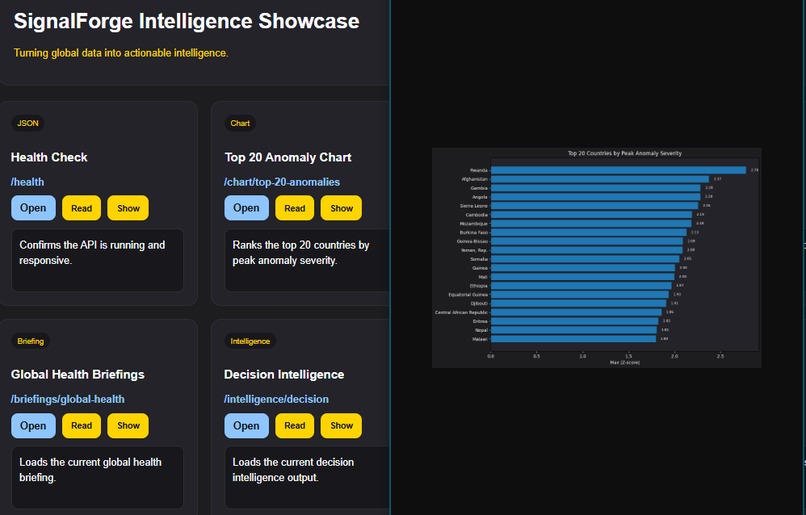Click the Top 20 Anomaly Chart title

point(288,157)
